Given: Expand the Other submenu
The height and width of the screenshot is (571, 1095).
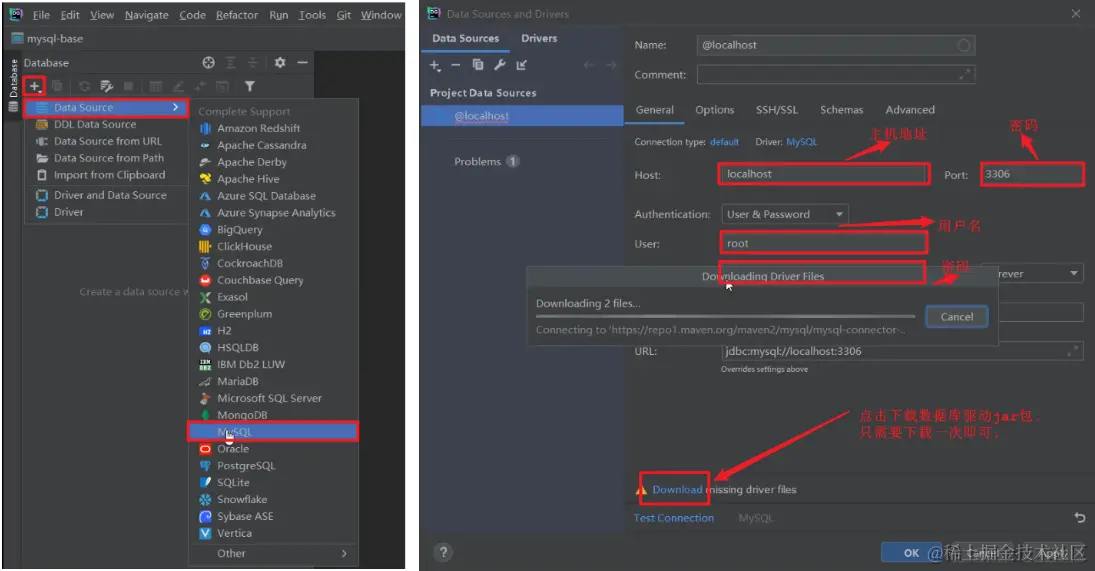Looking at the screenshot, I should (273, 554).
